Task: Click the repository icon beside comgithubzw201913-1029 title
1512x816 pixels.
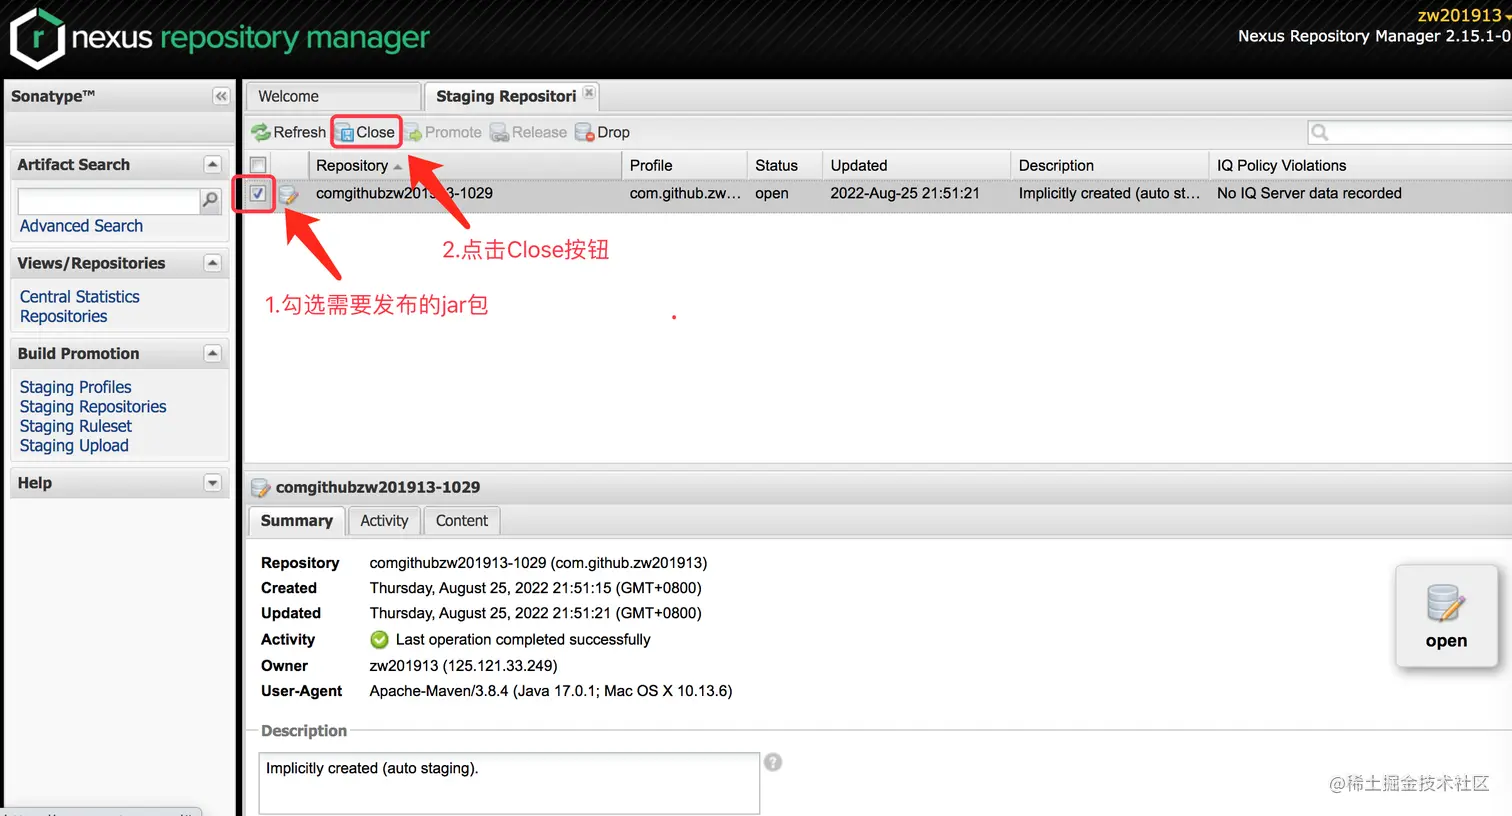Action: coord(261,487)
